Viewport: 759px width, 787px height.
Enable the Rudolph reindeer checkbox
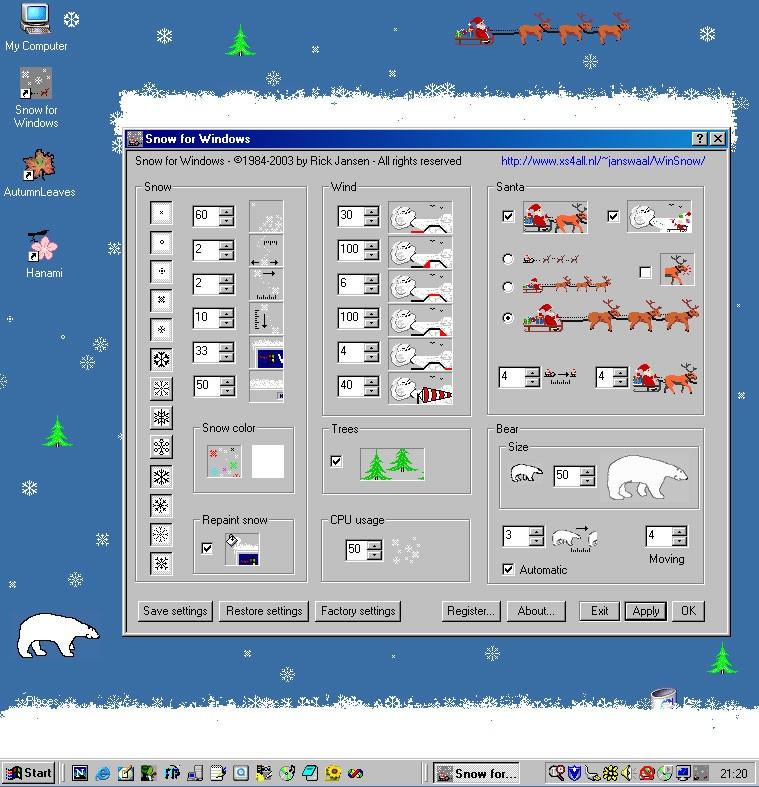click(x=645, y=272)
